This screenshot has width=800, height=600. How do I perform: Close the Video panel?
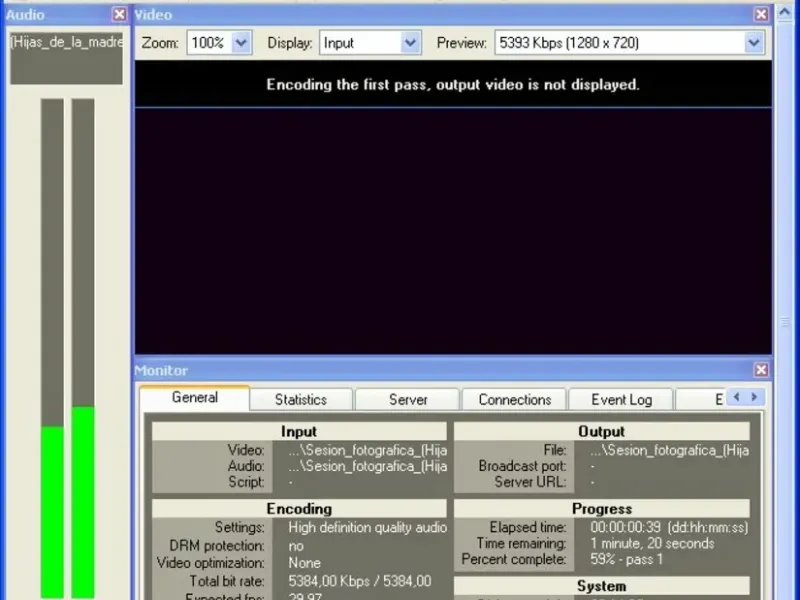pyautogui.click(x=761, y=14)
